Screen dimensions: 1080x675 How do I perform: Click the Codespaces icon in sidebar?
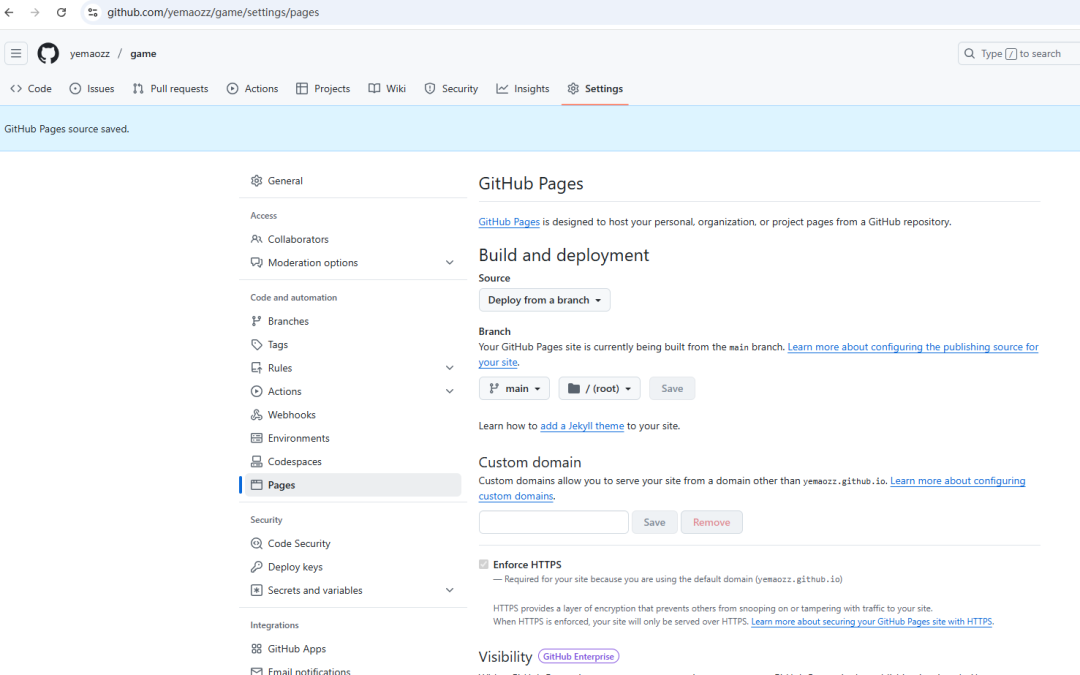256,461
